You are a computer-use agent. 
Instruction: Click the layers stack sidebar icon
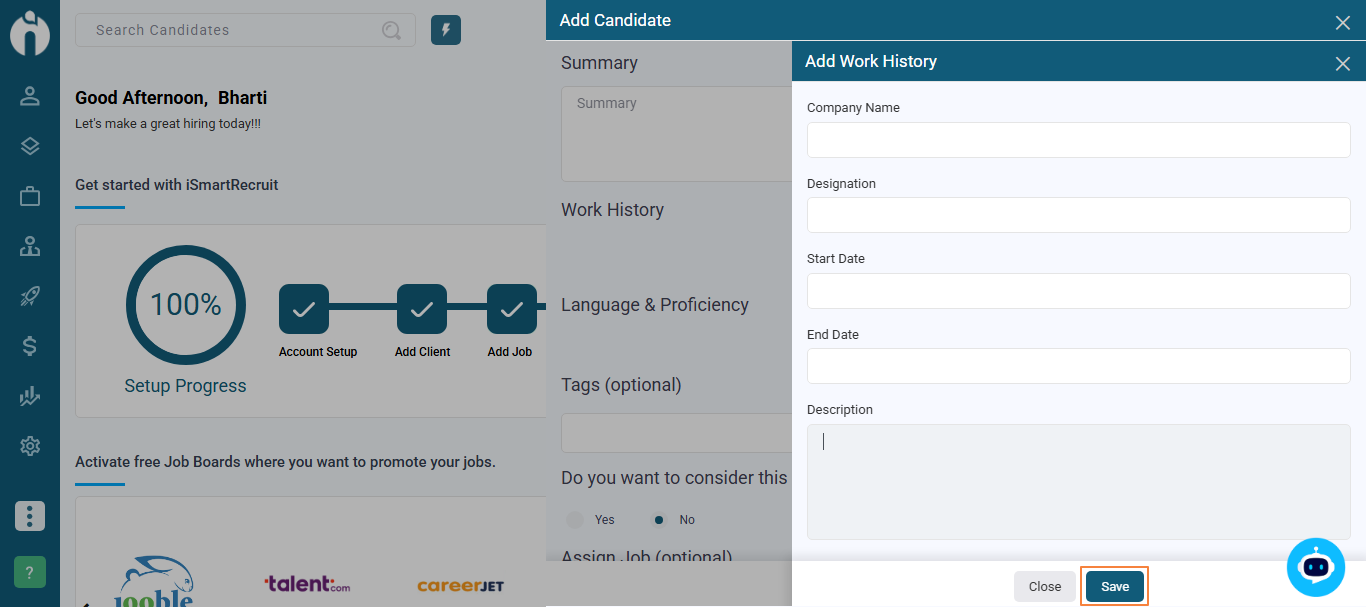(30, 146)
